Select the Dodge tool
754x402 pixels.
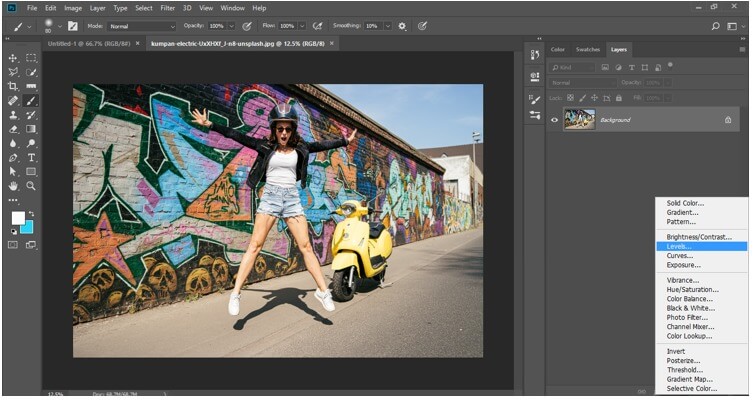31,143
